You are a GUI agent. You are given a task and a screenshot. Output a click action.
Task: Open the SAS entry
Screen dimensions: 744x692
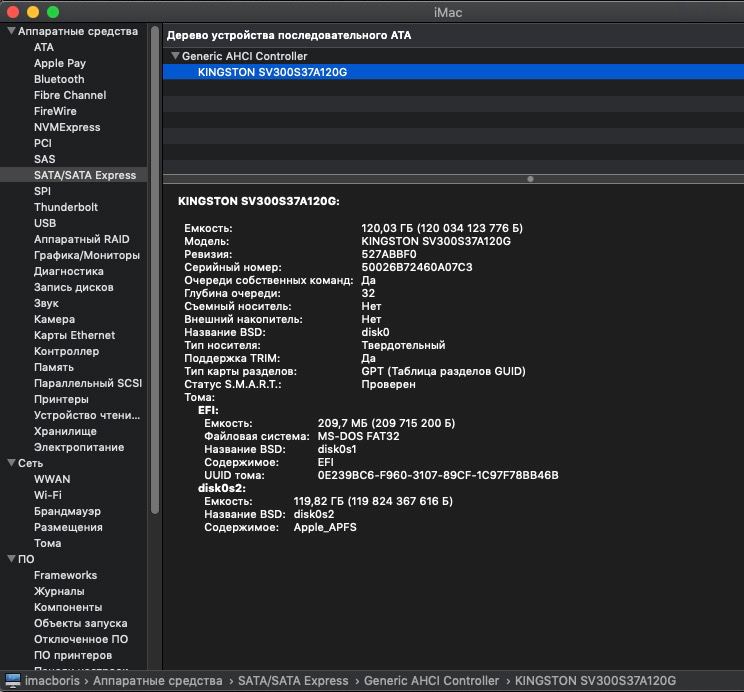click(45, 159)
